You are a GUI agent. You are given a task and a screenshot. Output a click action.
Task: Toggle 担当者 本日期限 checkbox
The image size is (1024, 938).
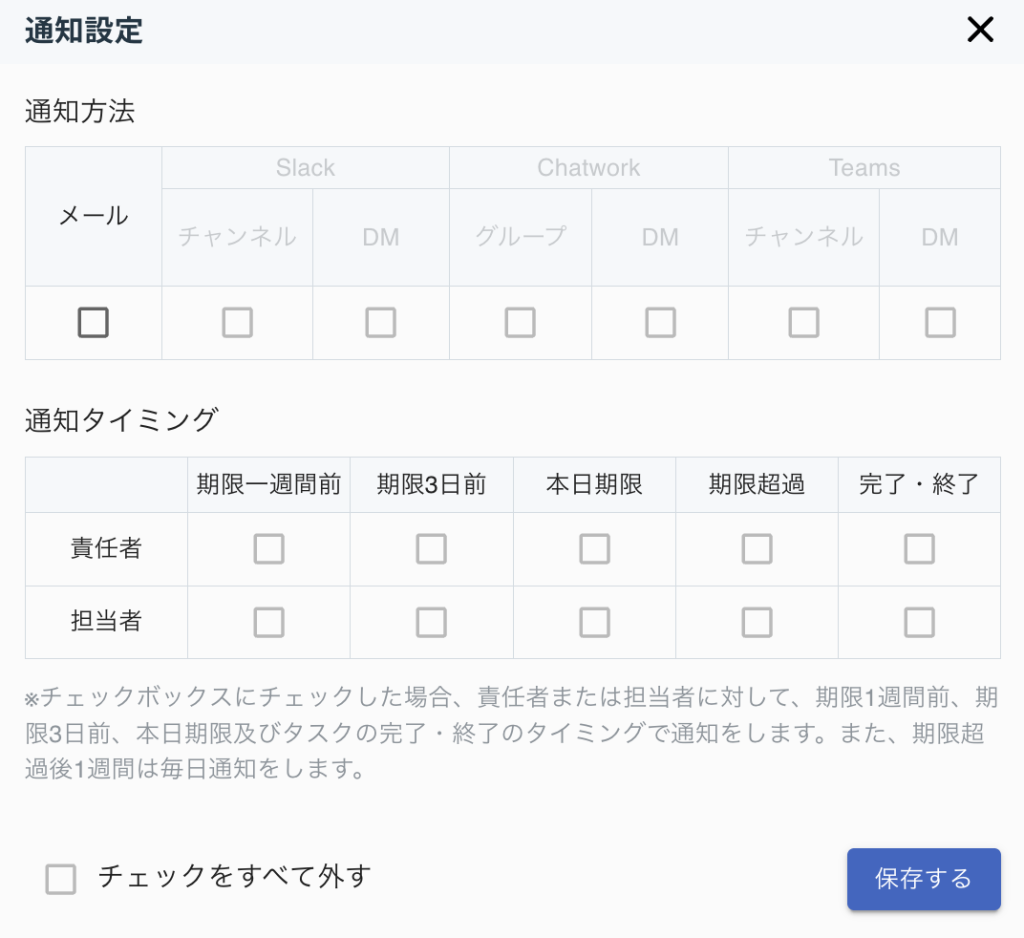pyautogui.click(x=595, y=622)
